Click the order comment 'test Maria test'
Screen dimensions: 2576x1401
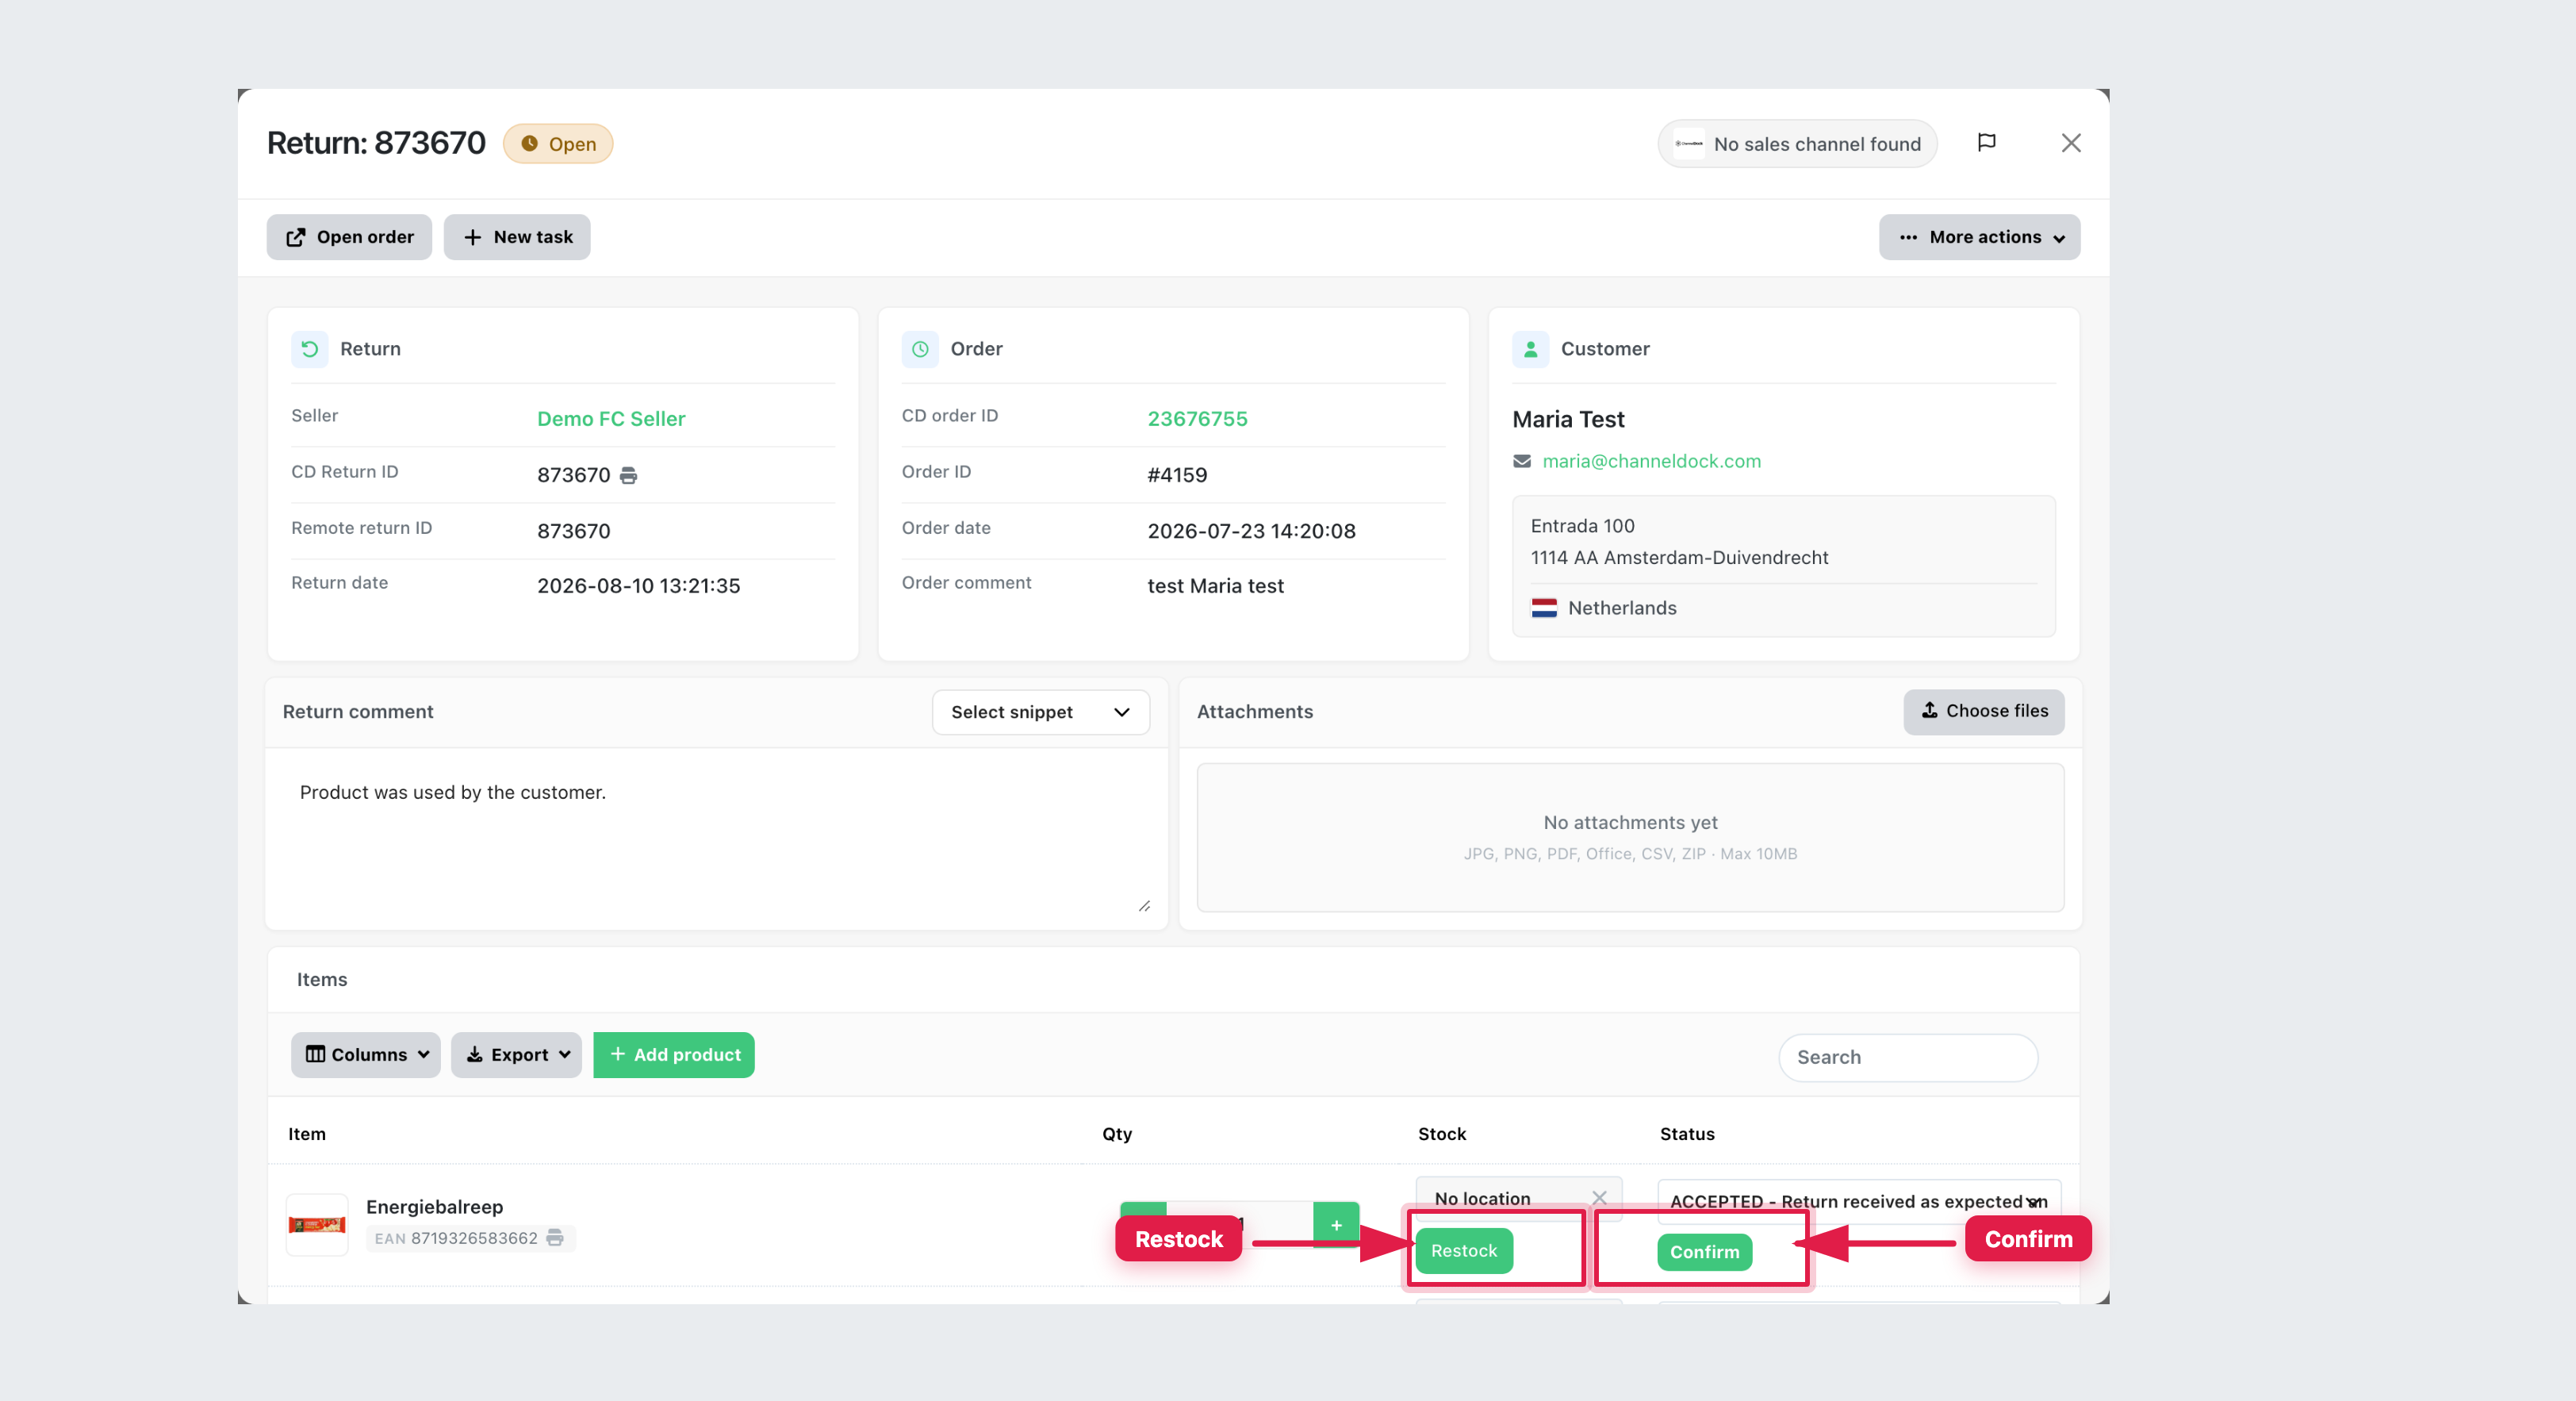[x=1215, y=586]
